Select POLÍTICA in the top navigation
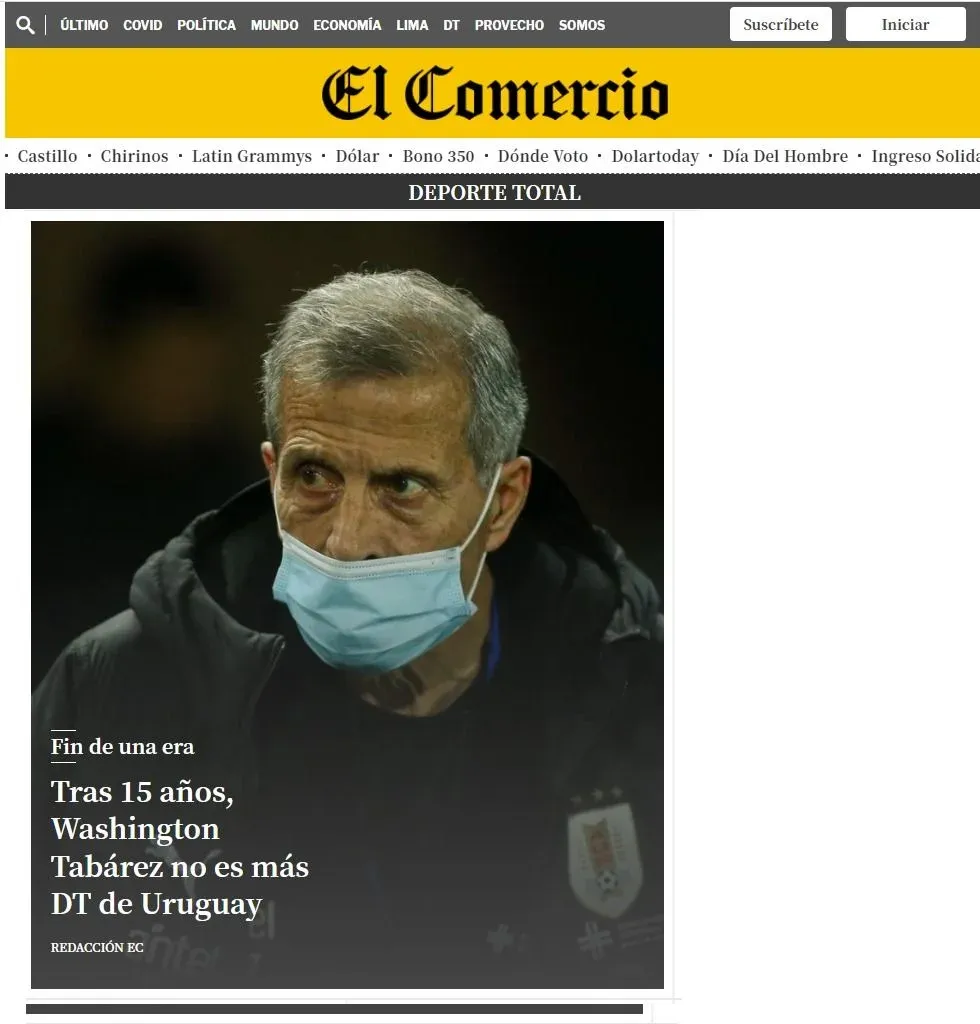The width and height of the screenshot is (980, 1024). point(206,25)
